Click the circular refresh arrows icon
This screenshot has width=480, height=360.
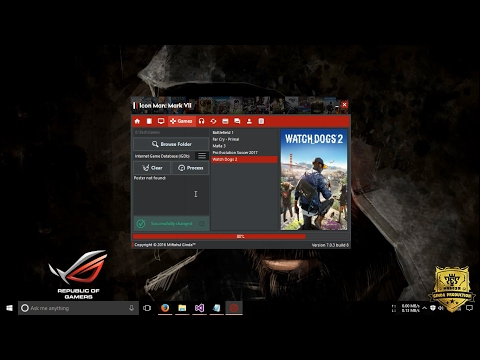(x=213, y=121)
